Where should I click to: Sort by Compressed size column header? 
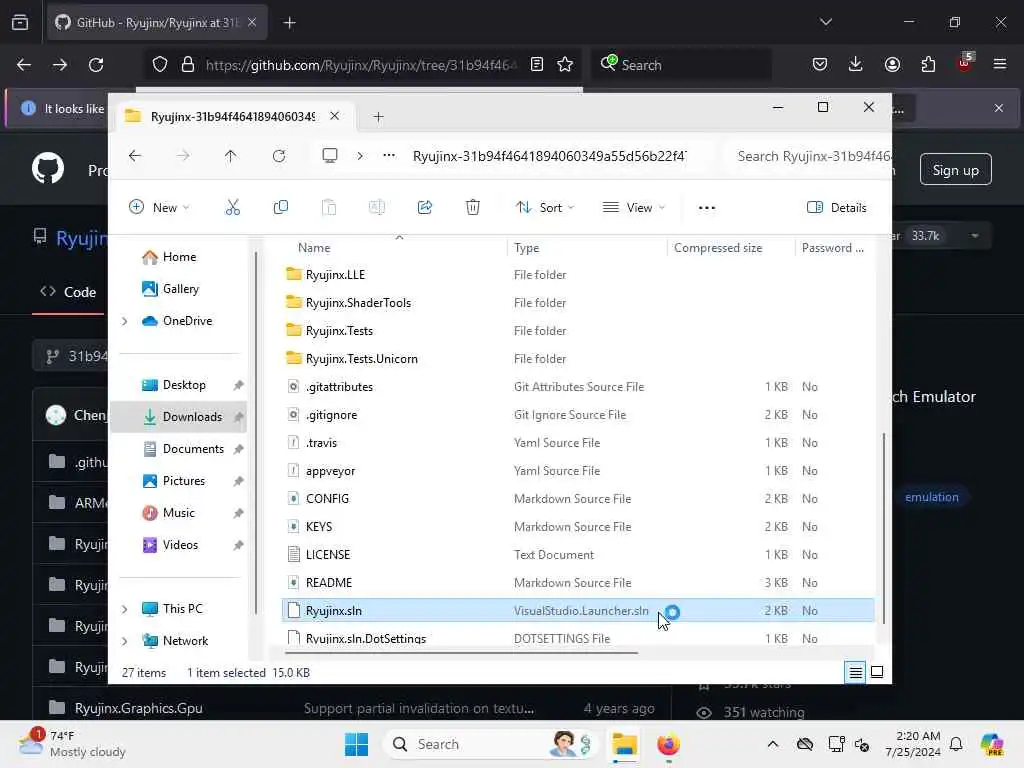(x=718, y=248)
